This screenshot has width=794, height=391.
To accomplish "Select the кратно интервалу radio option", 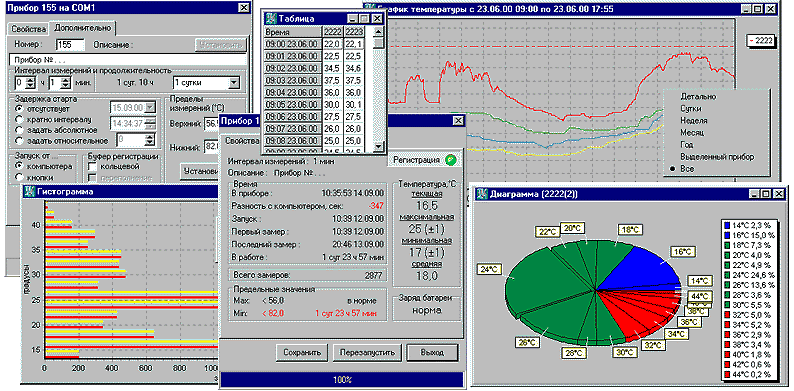I will (x=20, y=120).
